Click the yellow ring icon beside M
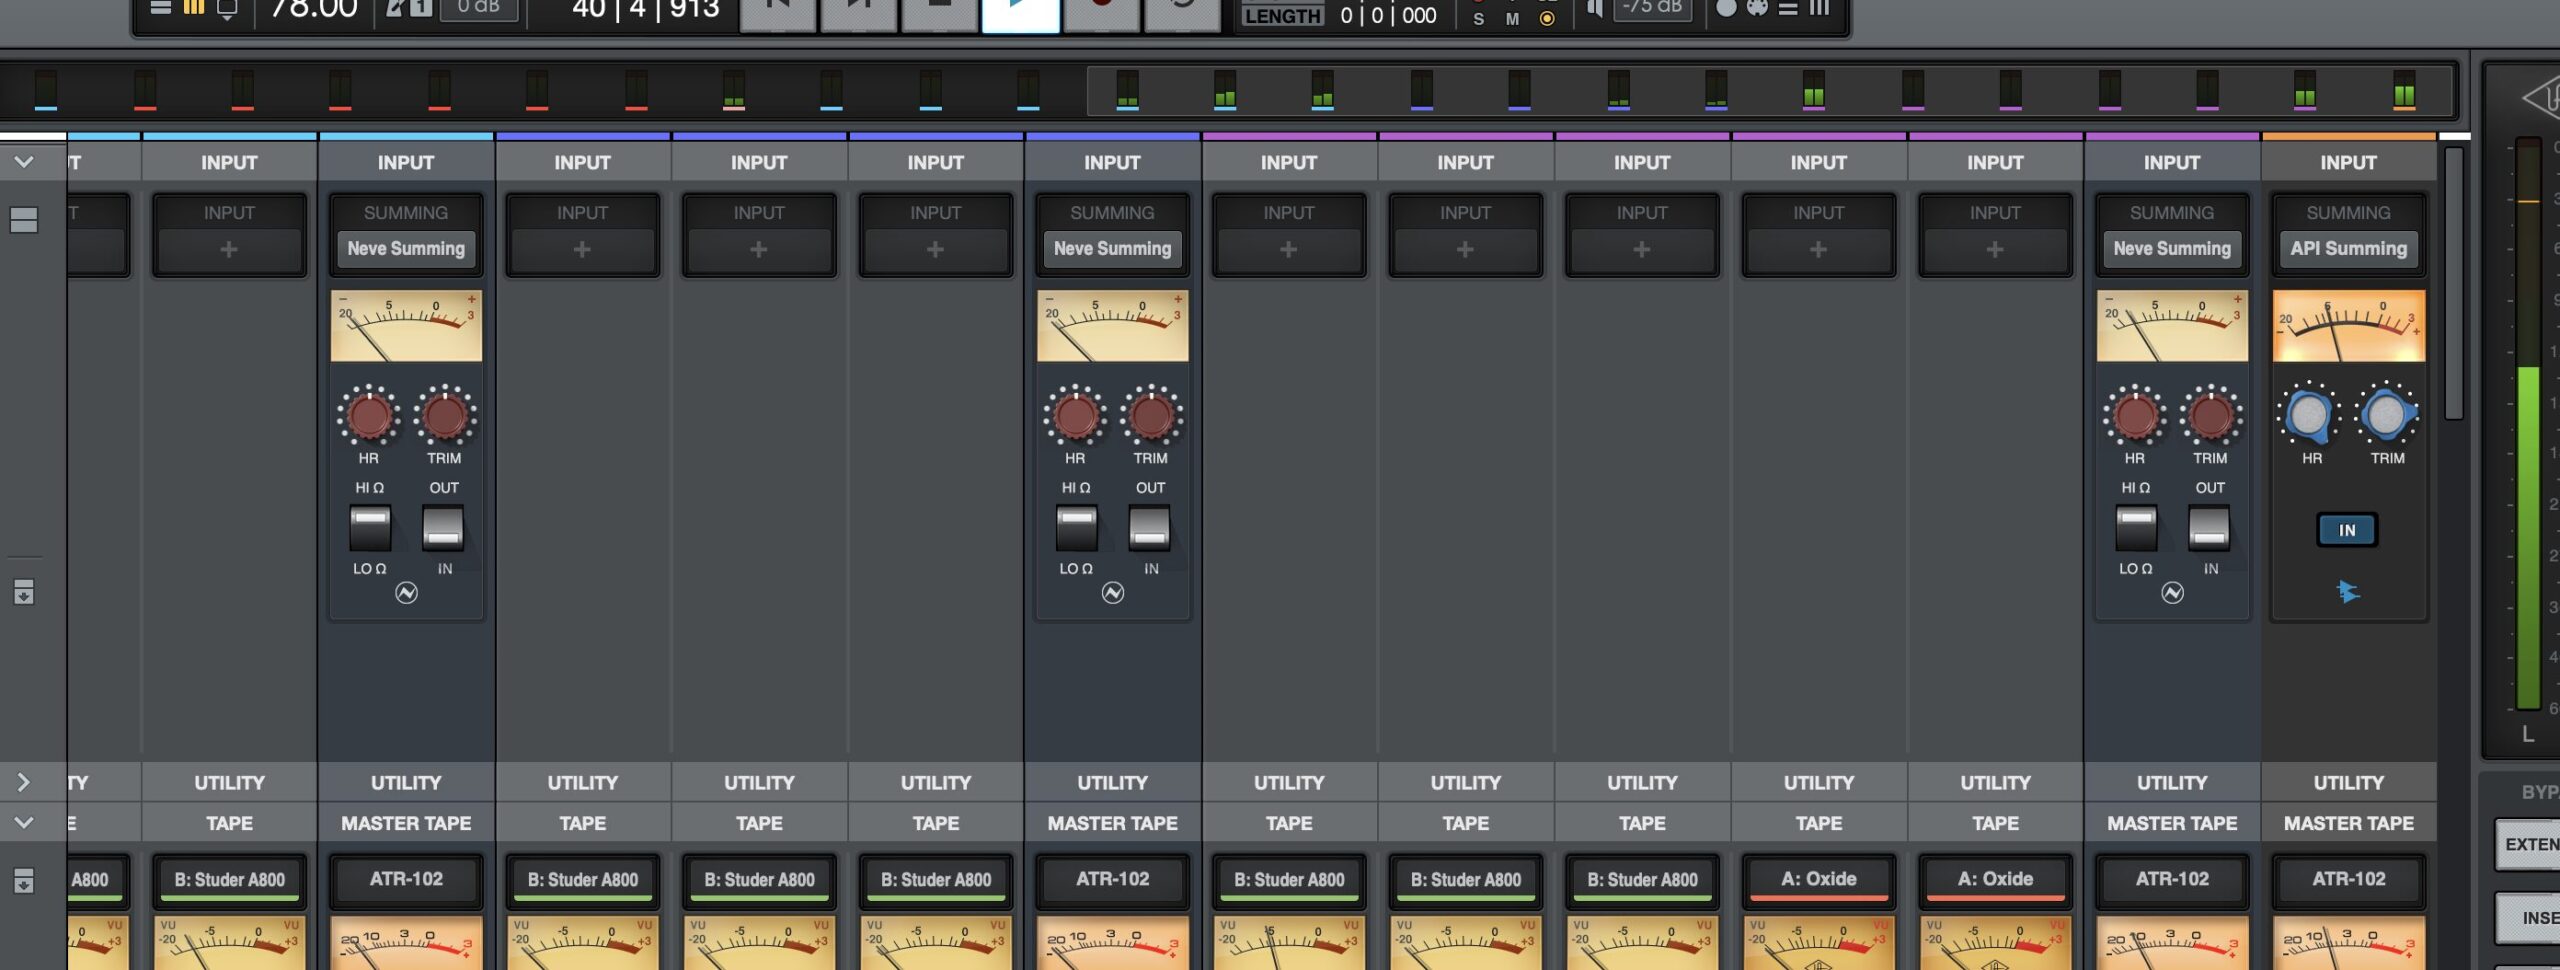Viewport: 2560px width, 970px height. click(1547, 19)
